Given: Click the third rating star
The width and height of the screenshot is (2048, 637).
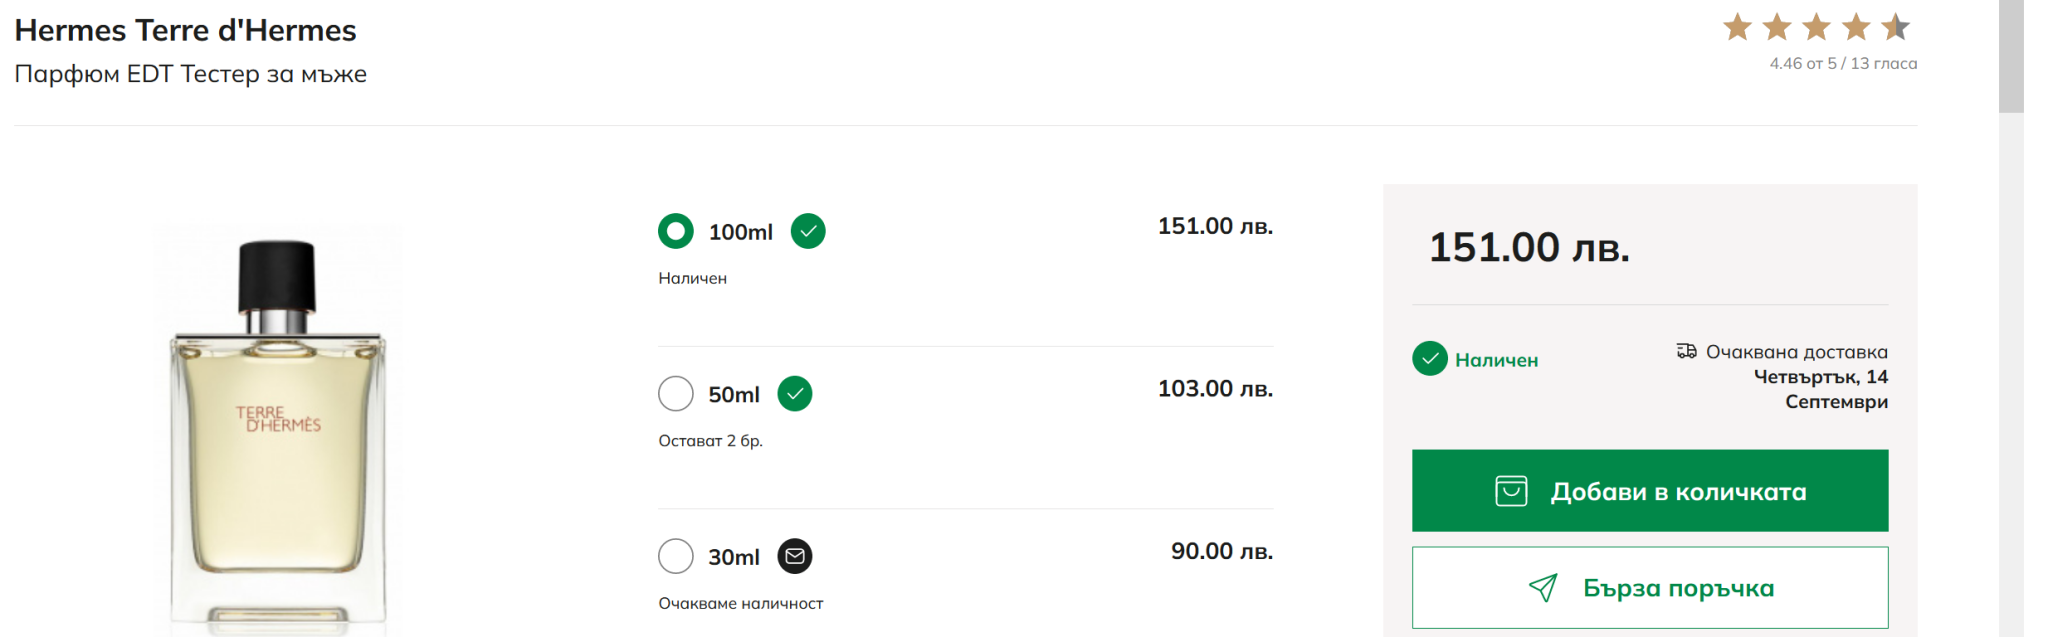Looking at the screenshot, I should click(x=1817, y=27).
